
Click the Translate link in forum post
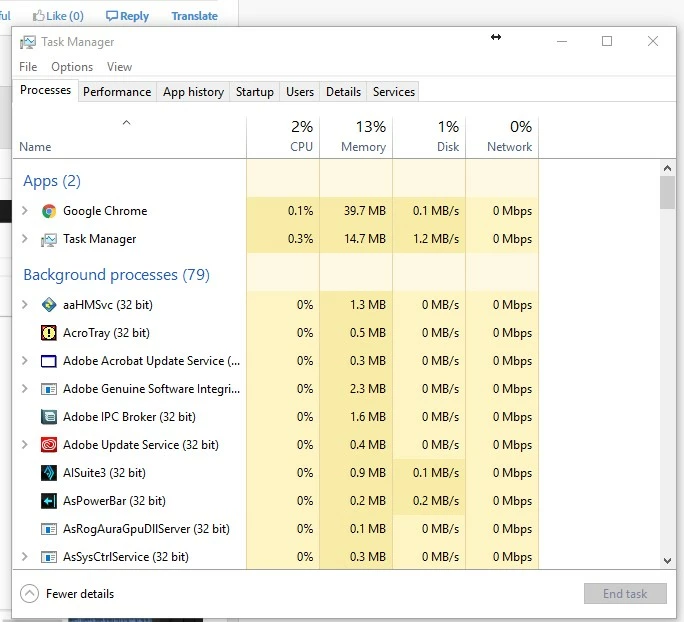(x=195, y=16)
